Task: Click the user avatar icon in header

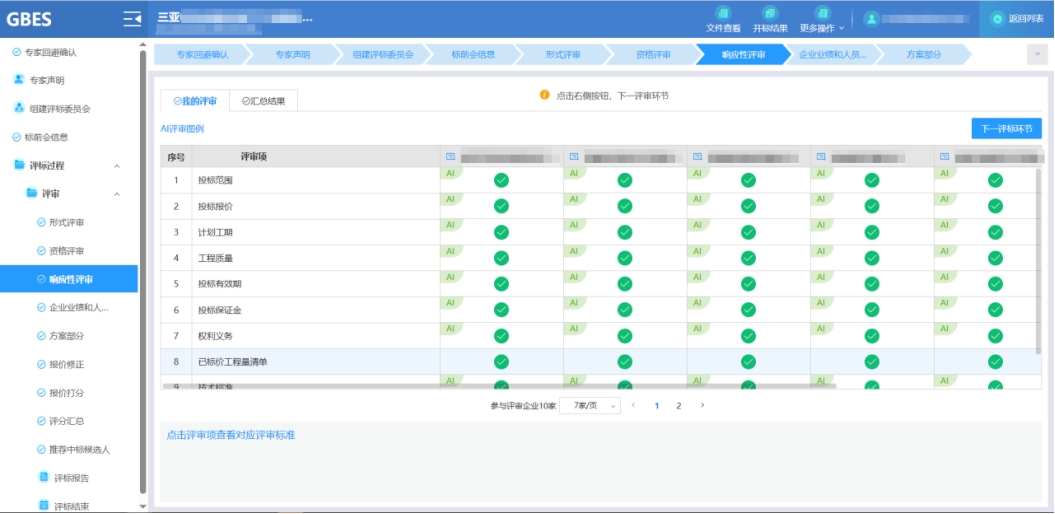Action: (x=871, y=19)
